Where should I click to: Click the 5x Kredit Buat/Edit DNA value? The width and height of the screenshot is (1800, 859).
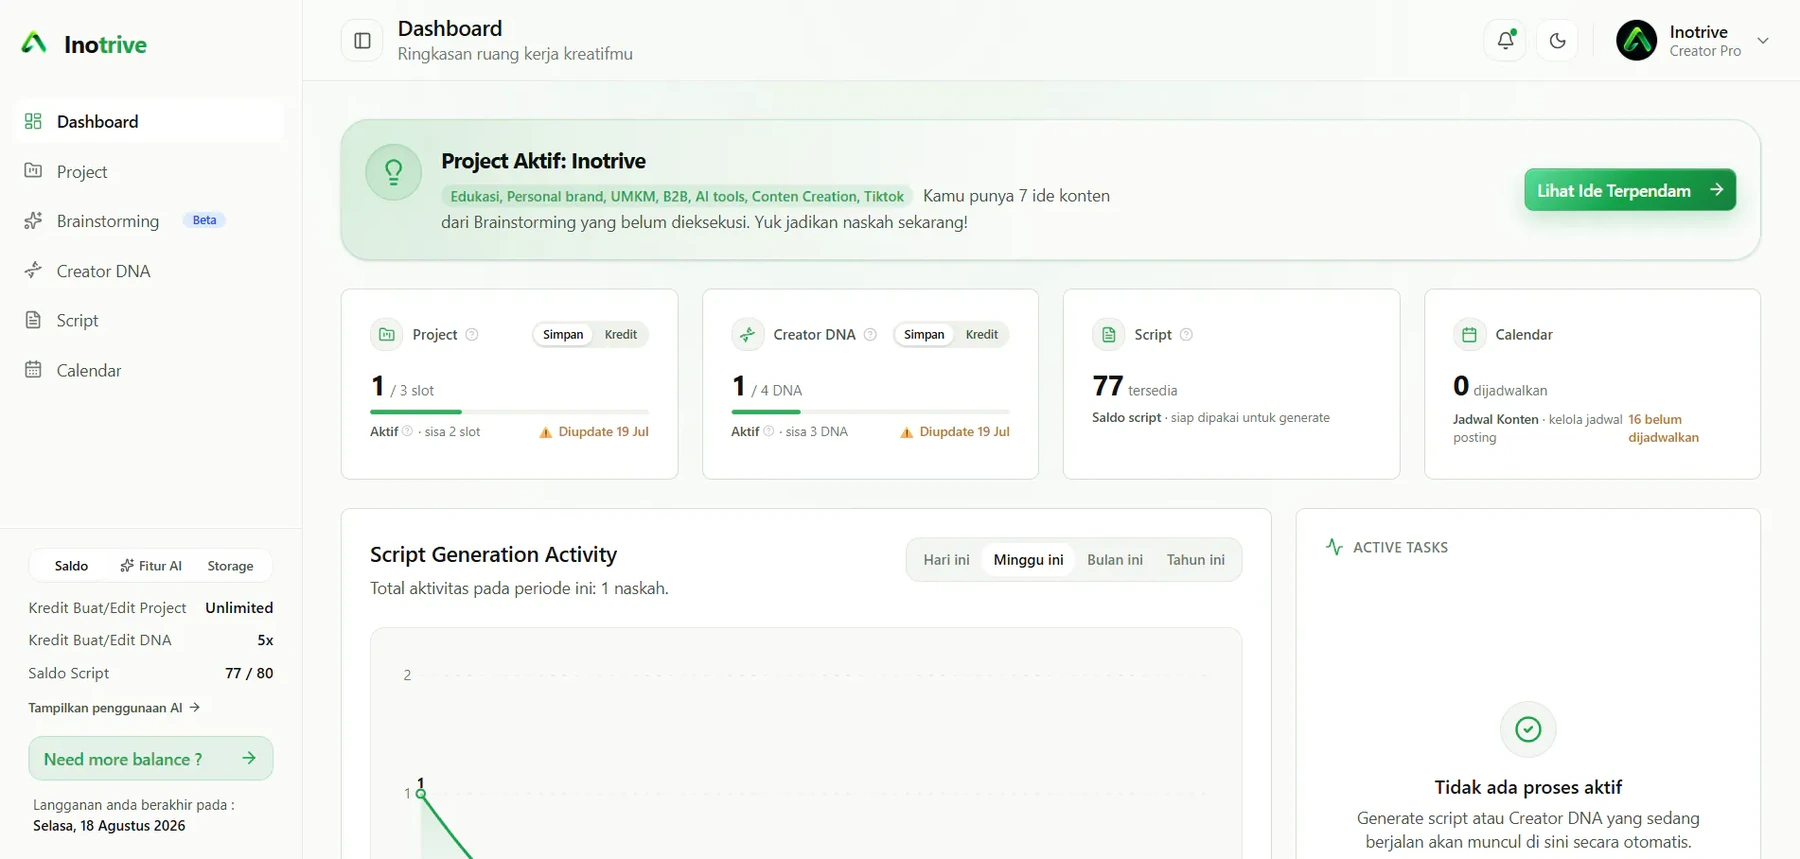[x=265, y=640]
